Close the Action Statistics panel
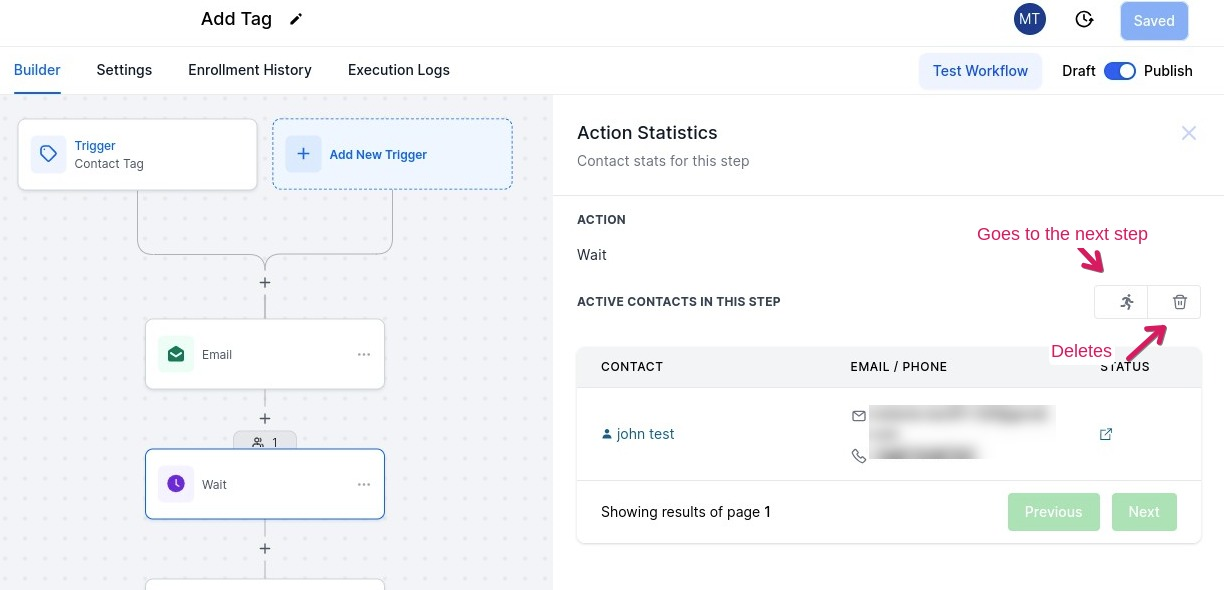 pyautogui.click(x=1188, y=133)
